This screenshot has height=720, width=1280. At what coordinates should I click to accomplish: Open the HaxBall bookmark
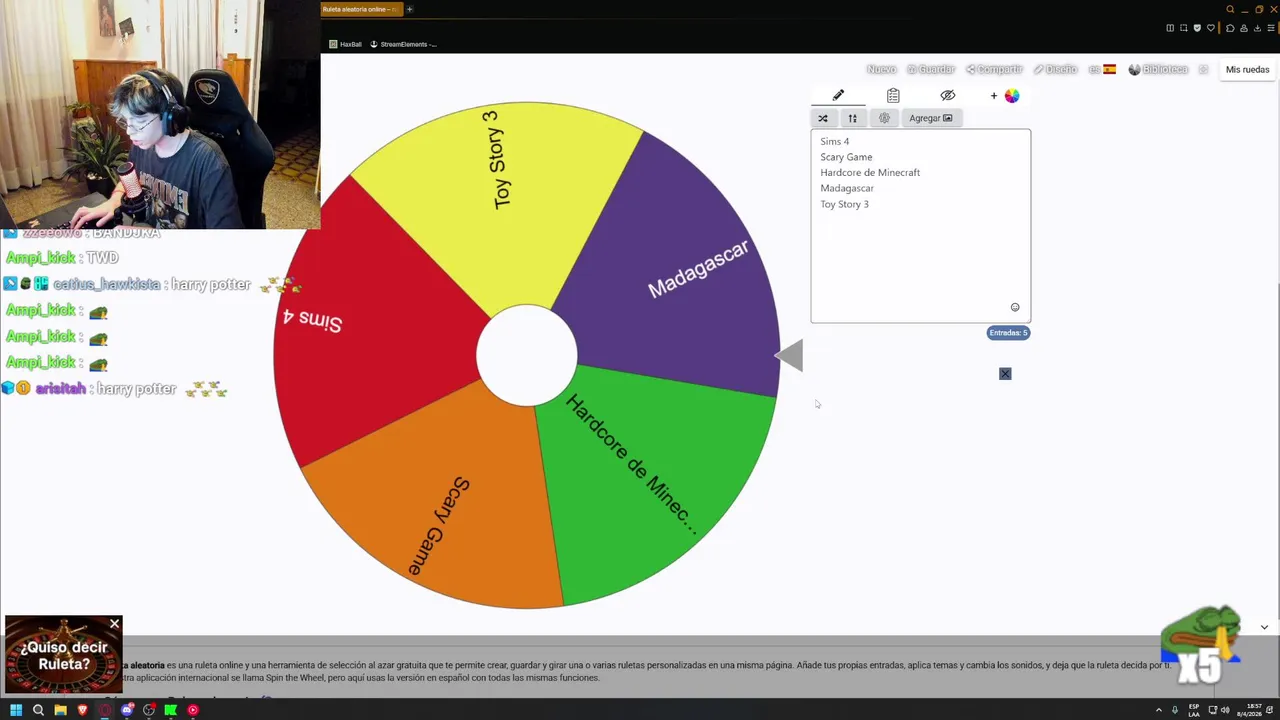[345, 44]
